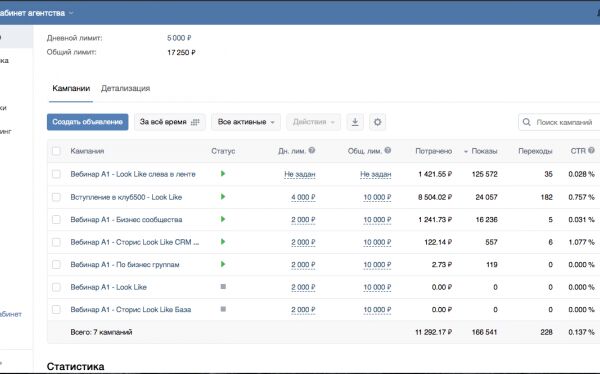Toggle play status of Вебинар А1 - Бизнес сообщества
The height and width of the screenshot is (374, 600).
223,219
